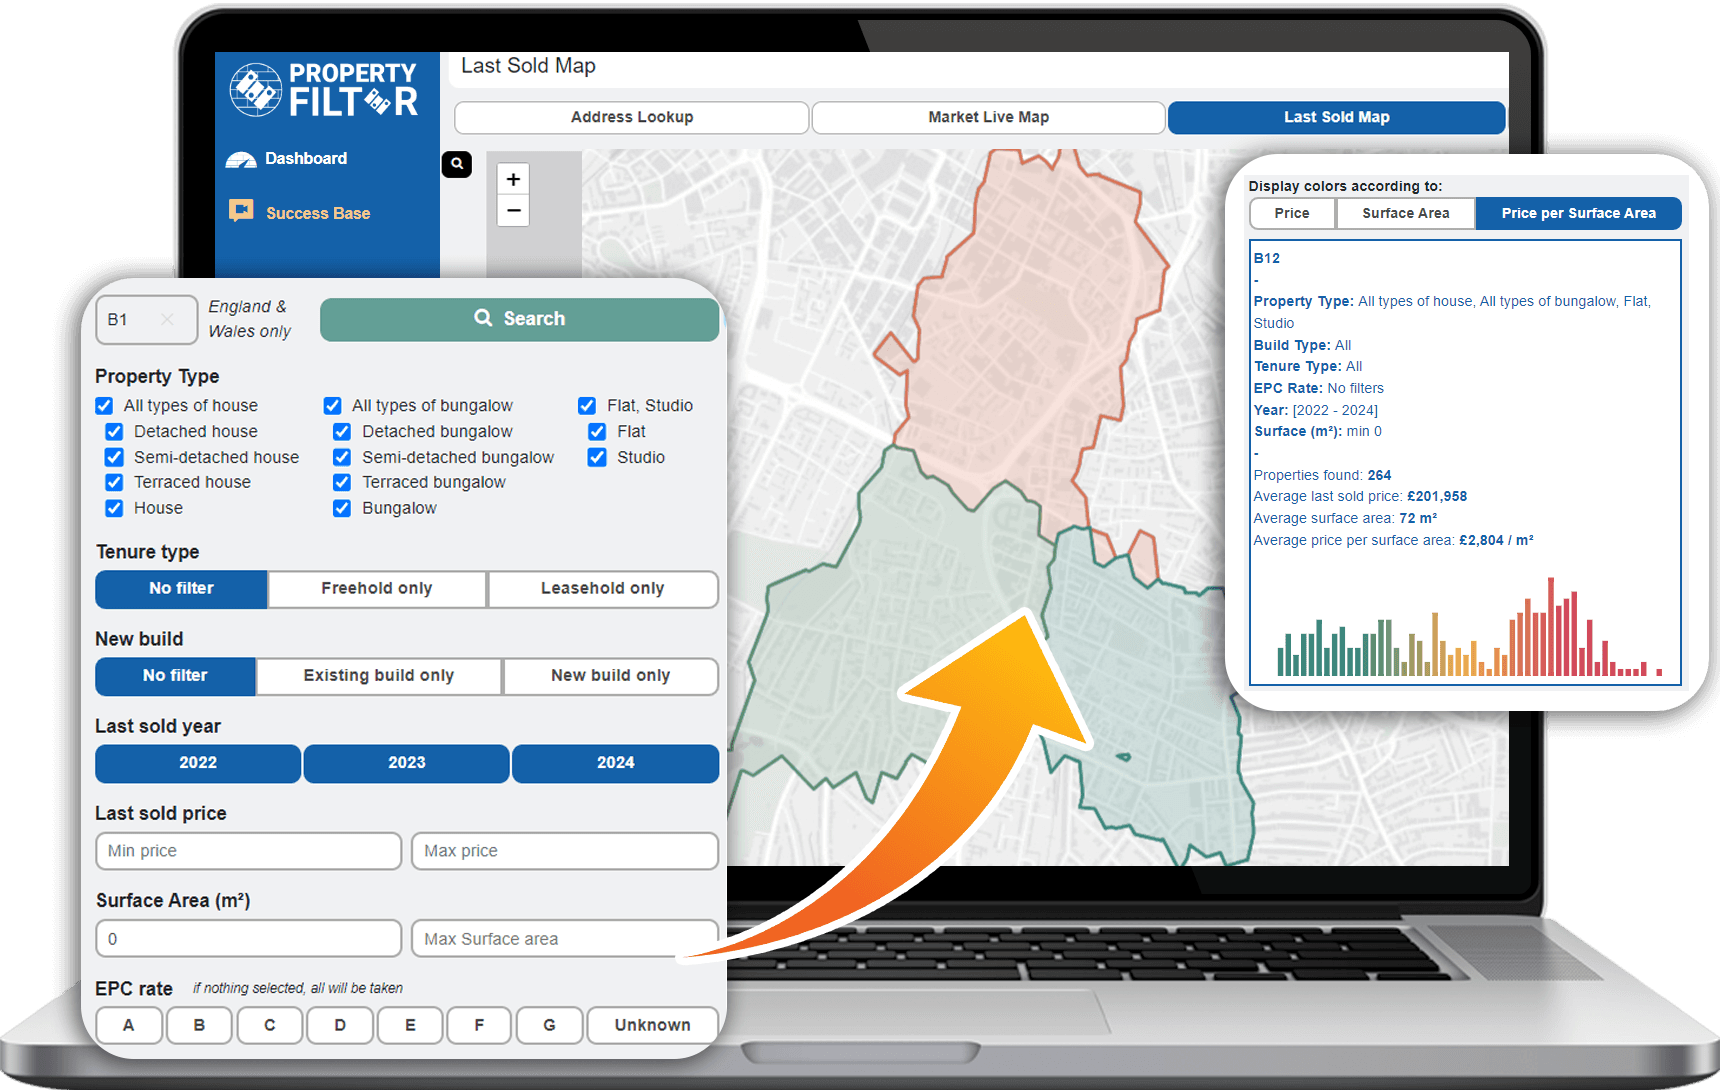
Task: Toggle the Studio checkbox
Action: coord(597,457)
